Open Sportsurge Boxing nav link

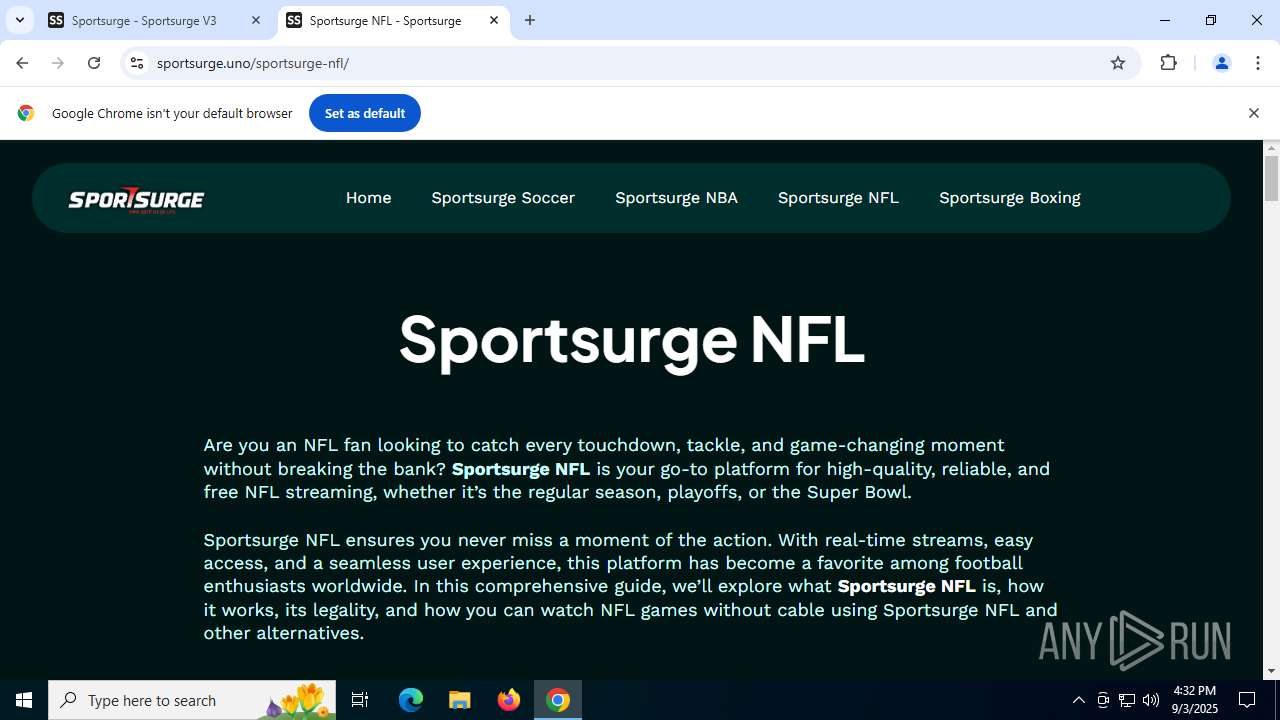point(1010,198)
